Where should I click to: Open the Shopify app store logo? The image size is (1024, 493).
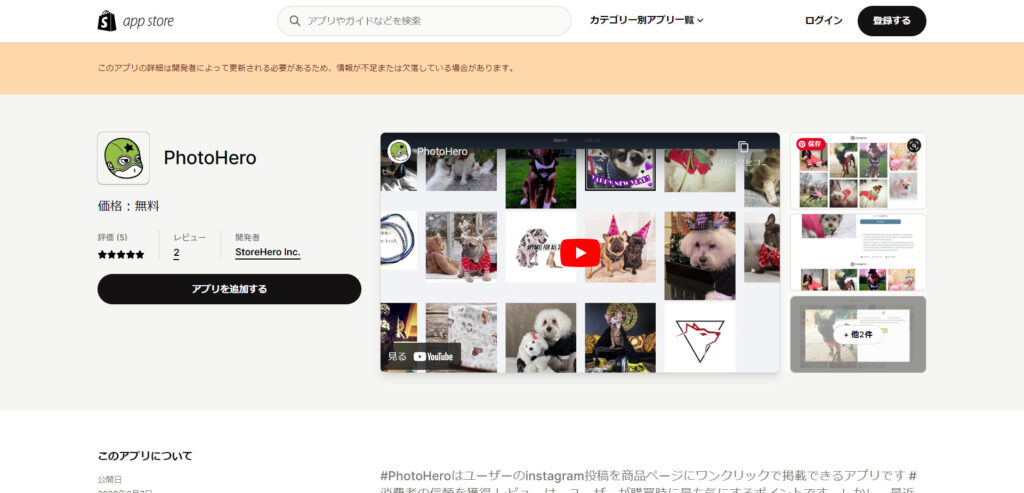136,21
